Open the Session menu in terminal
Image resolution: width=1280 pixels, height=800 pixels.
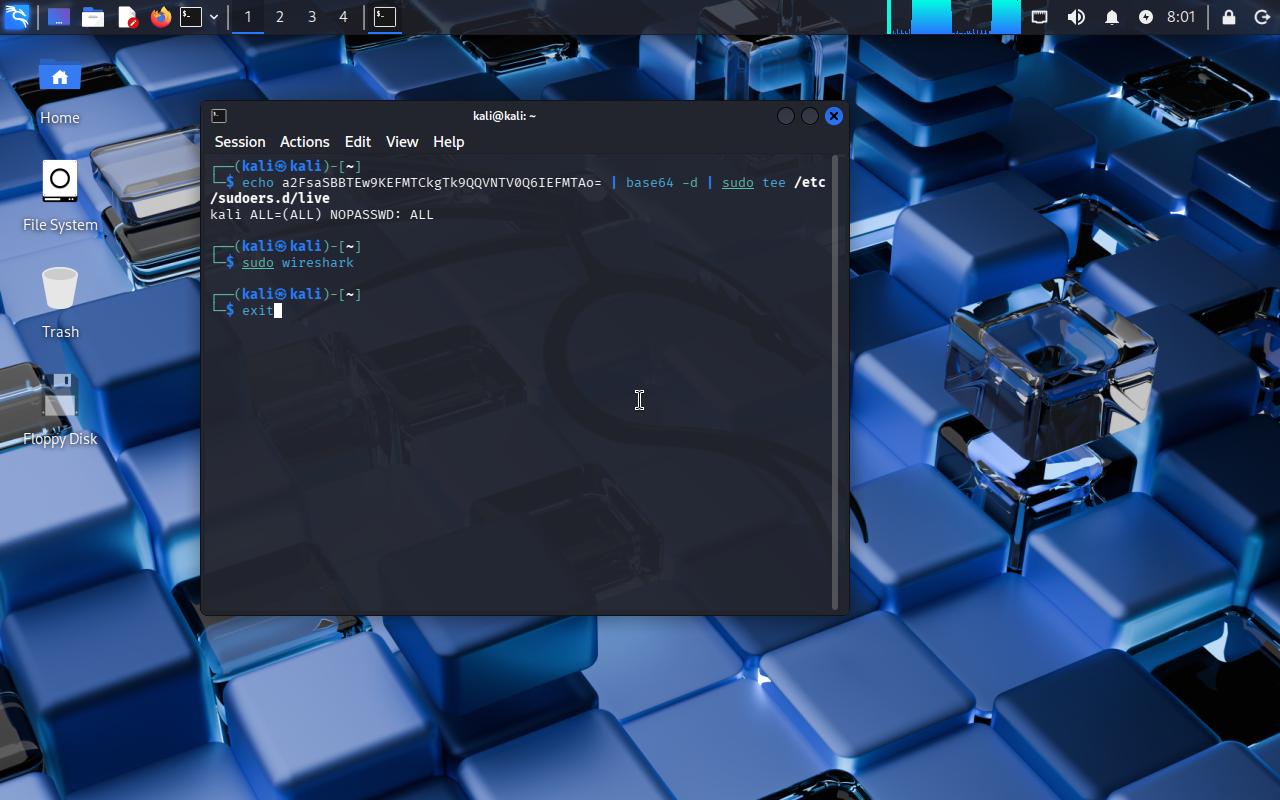point(240,142)
